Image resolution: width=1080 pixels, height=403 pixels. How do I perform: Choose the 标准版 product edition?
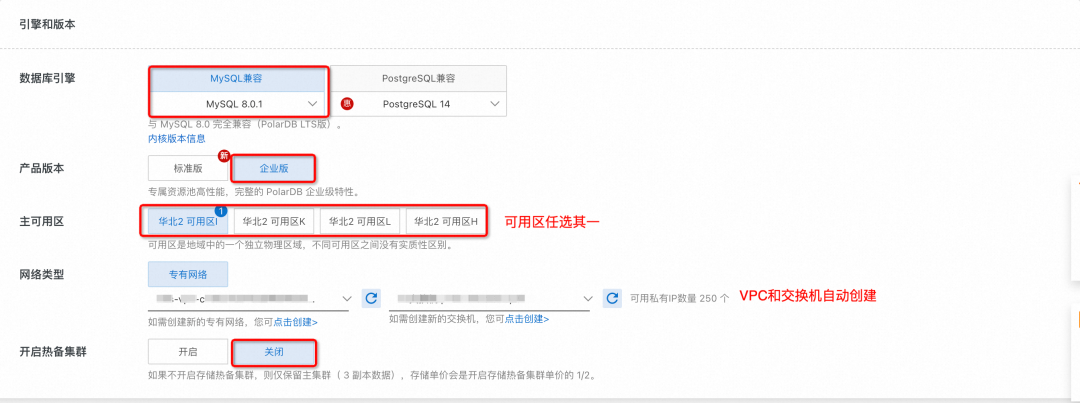[x=188, y=168]
